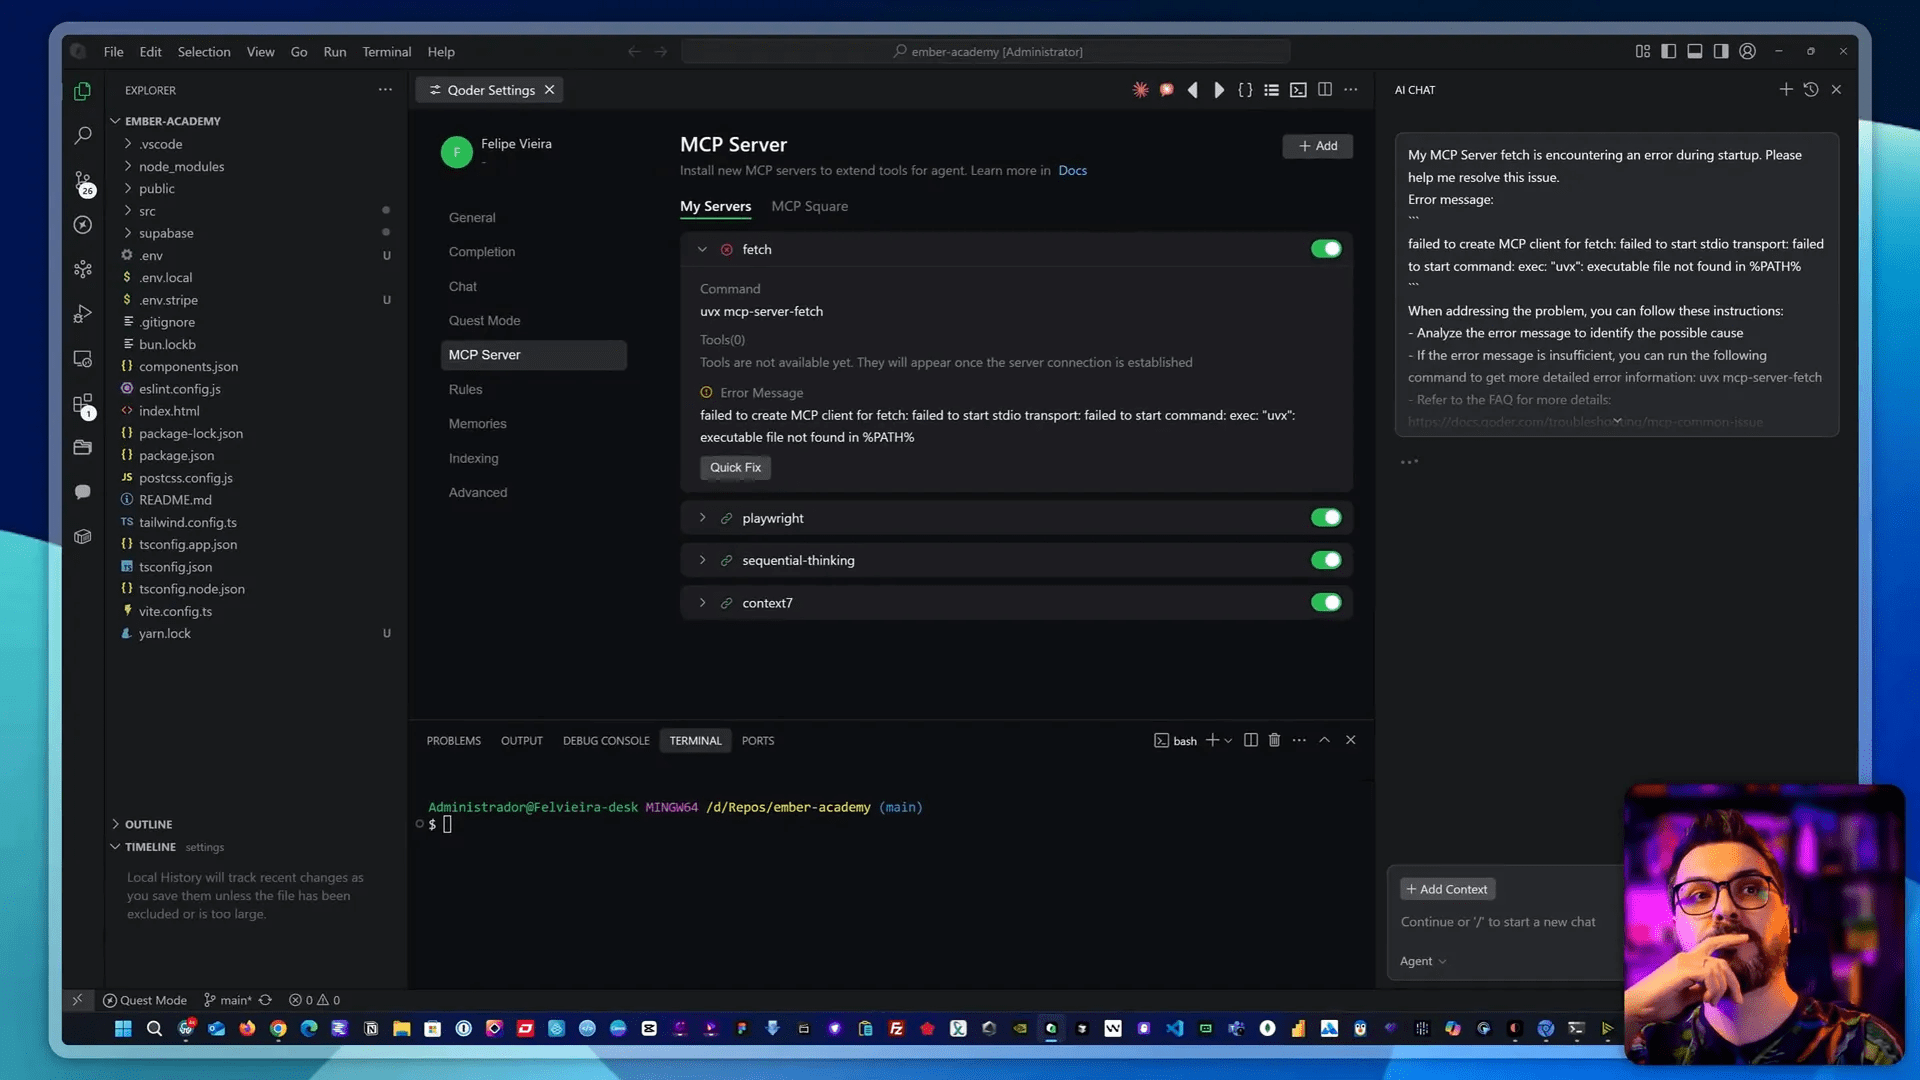The image size is (1920, 1080).
Task: Open Windows Start menu
Action: (123, 1028)
